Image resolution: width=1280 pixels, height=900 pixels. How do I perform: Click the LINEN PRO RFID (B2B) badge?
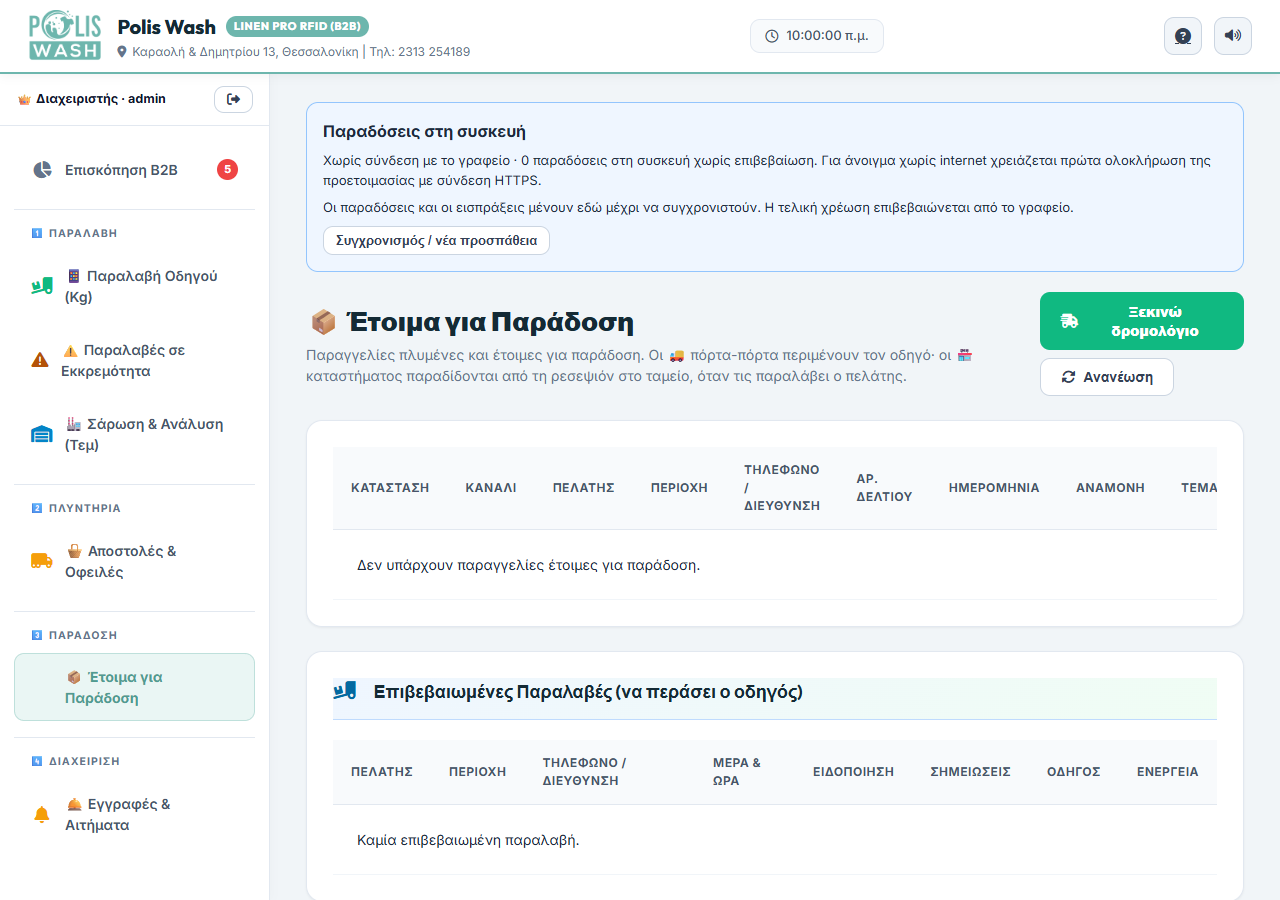coord(298,26)
